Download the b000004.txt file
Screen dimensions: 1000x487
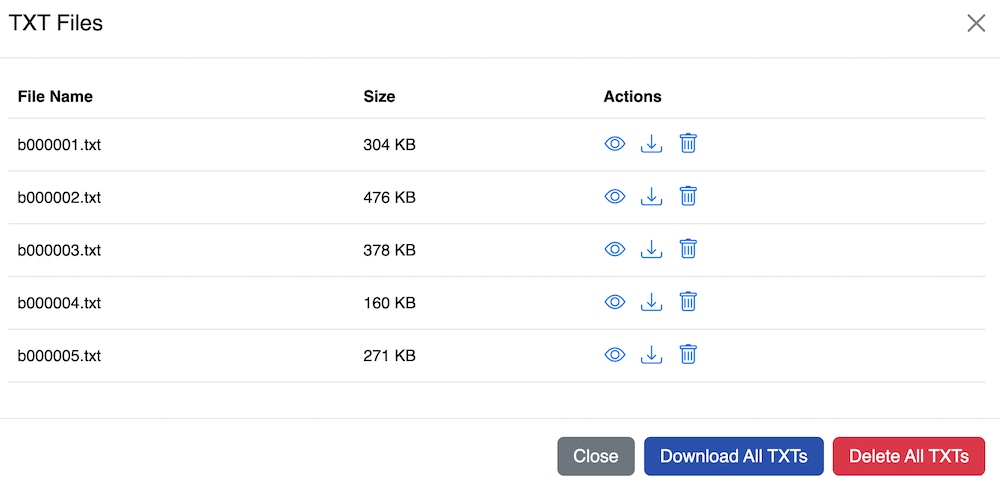point(652,302)
